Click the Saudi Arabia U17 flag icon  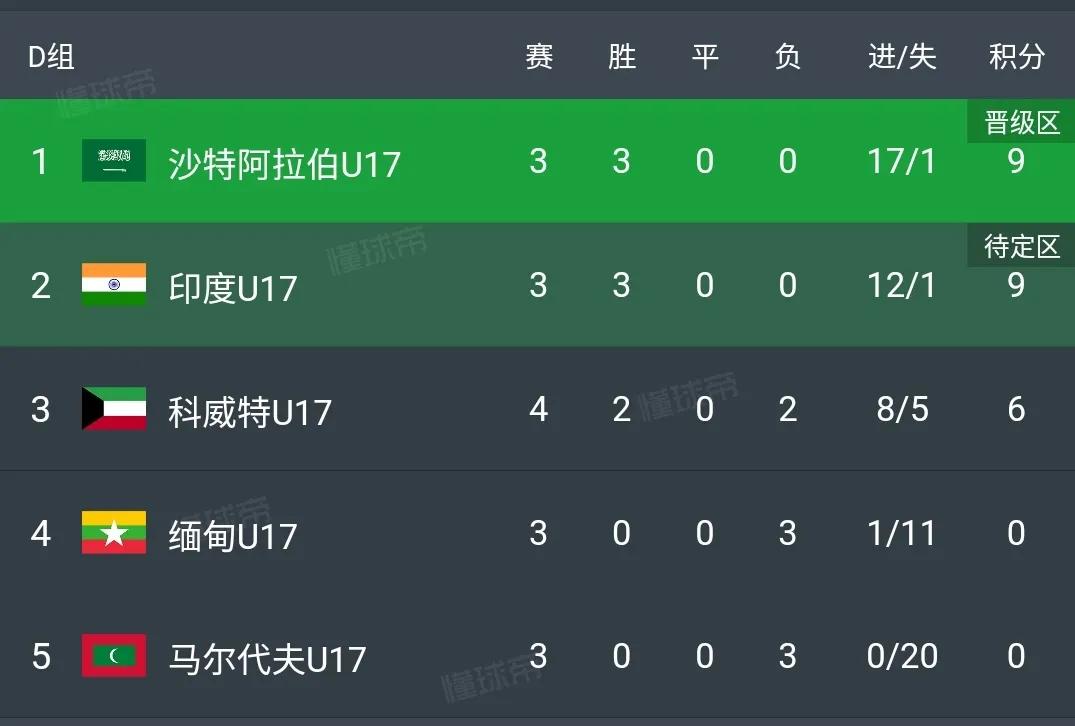[x=113, y=160]
